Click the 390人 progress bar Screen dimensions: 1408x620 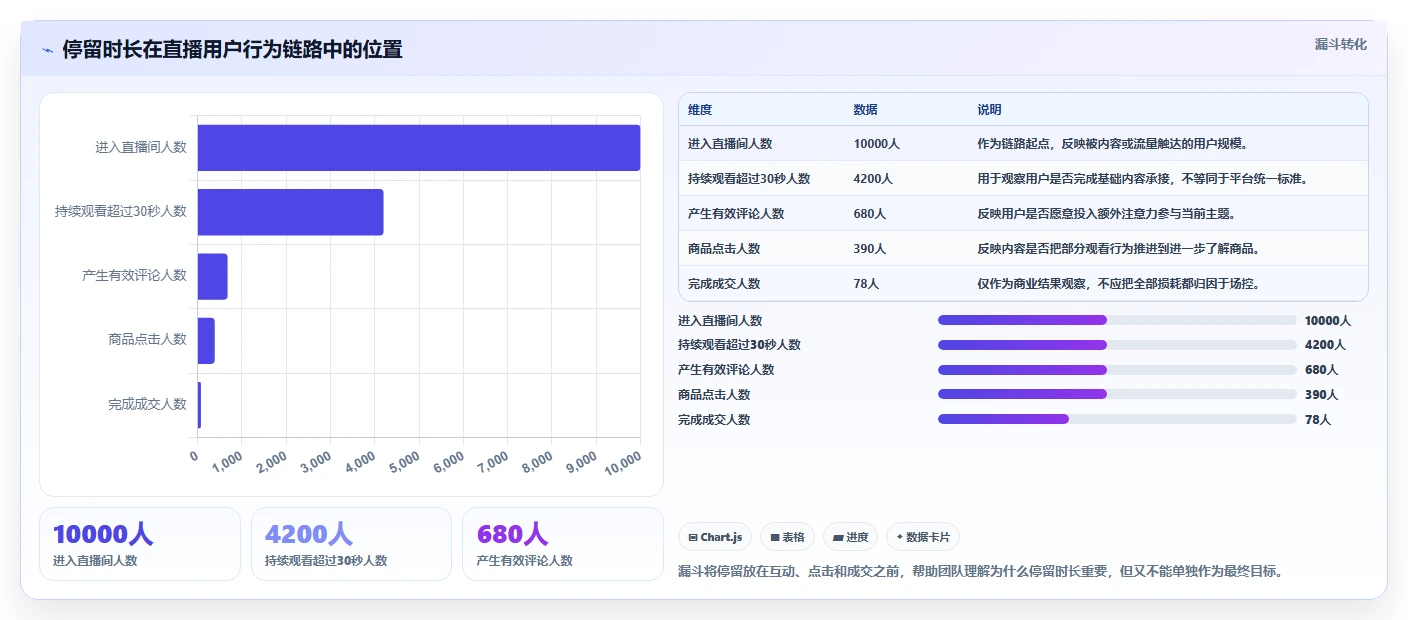1117,394
